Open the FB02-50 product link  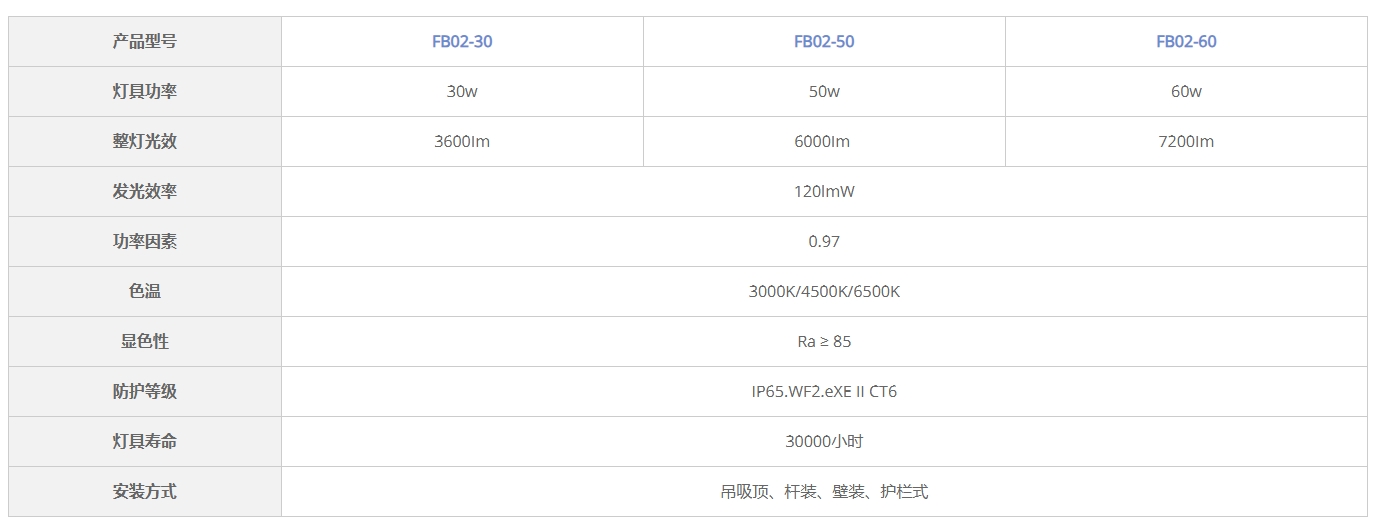(x=824, y=42)
